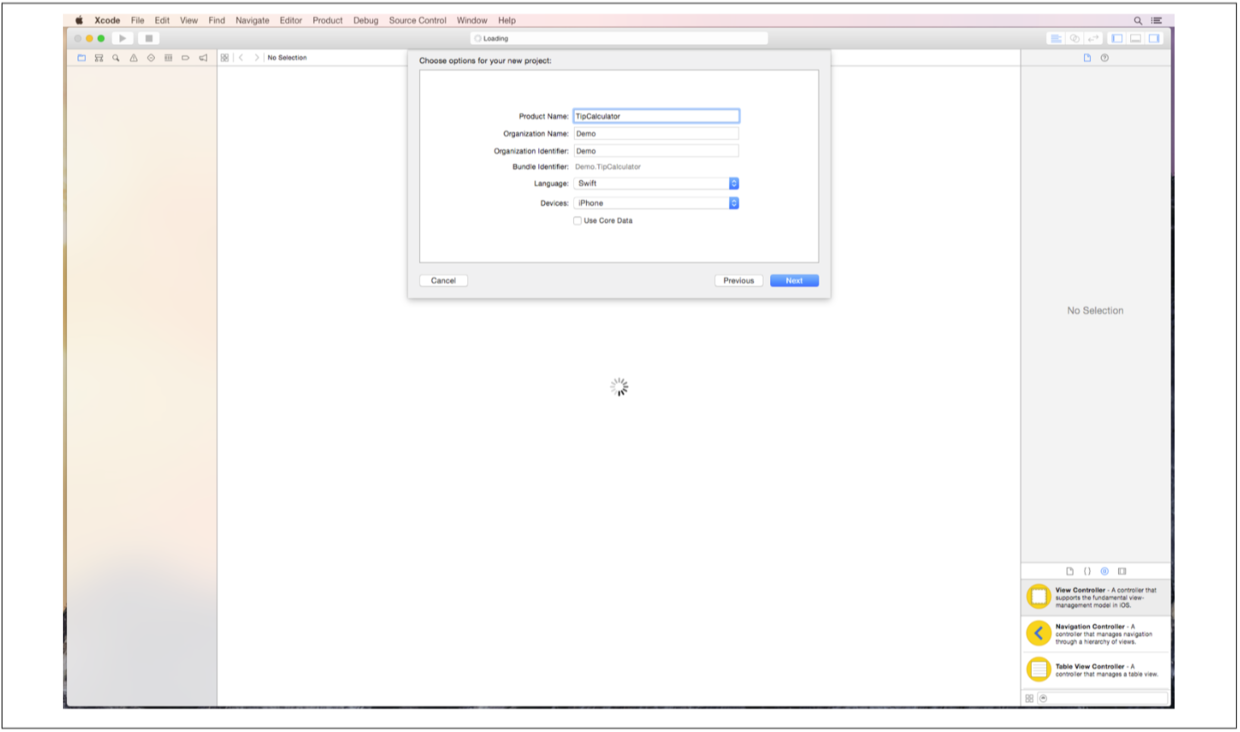This screenshot has height=732, width=1240.
Task: Enable the Use Core Data checkbox
Action: click(577, 221)
